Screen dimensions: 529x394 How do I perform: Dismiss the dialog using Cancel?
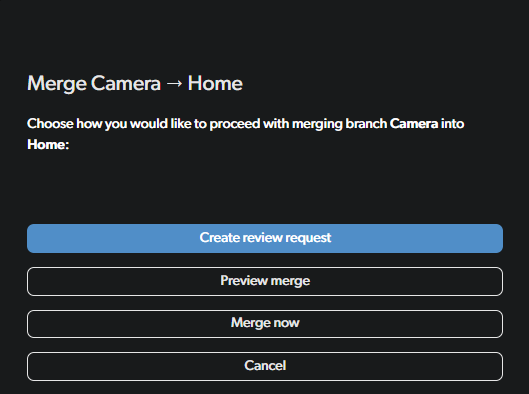pos(265,366)
